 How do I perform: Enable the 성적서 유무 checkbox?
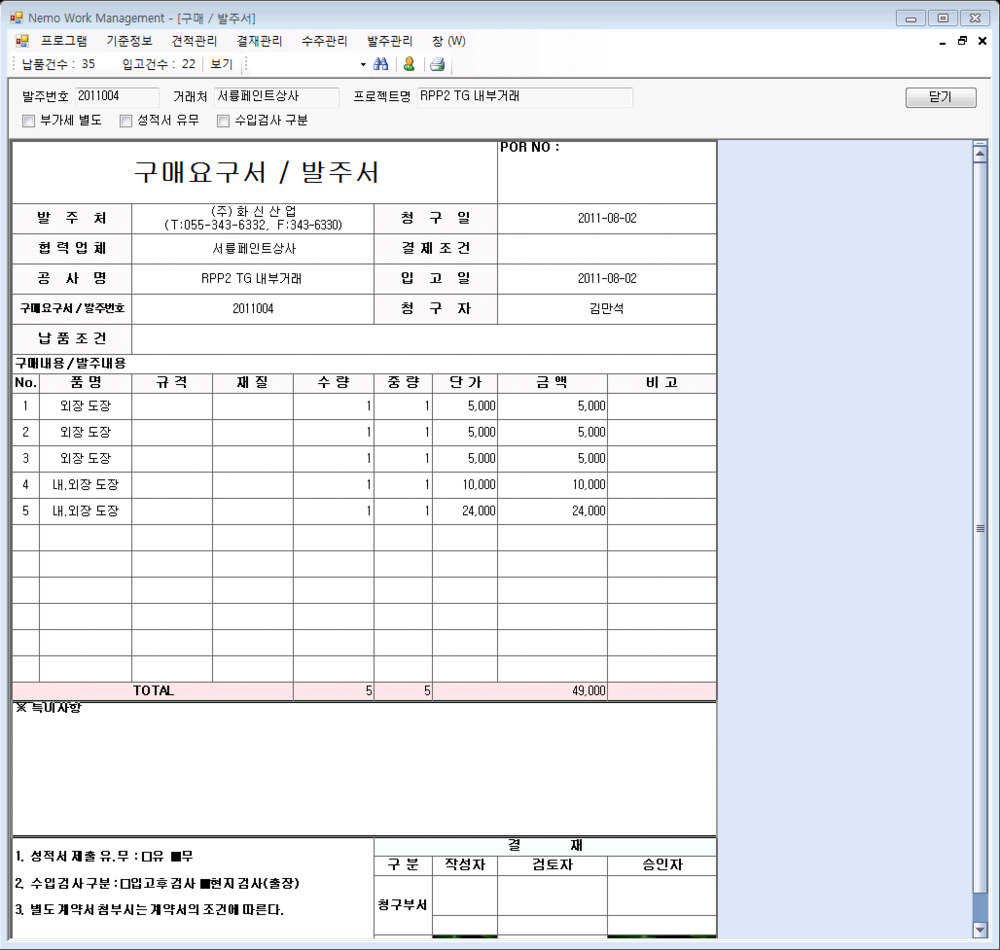[126, 121]
